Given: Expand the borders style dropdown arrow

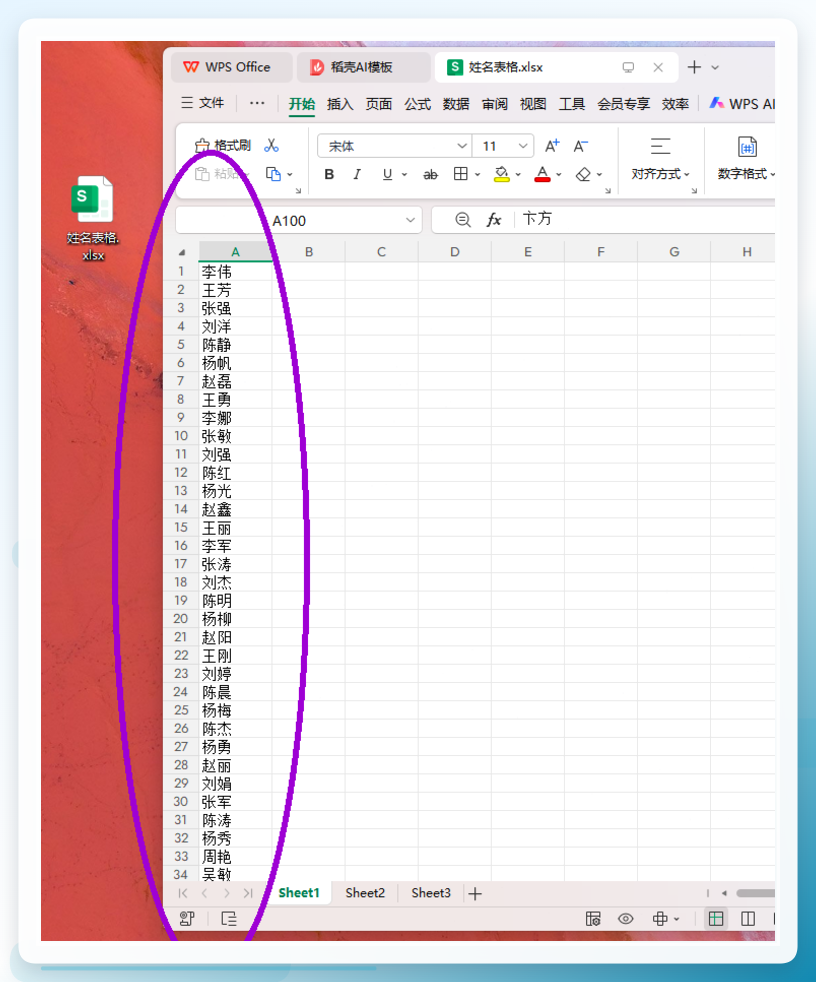Looking at the screenshot, I should (x=477, y=175).
